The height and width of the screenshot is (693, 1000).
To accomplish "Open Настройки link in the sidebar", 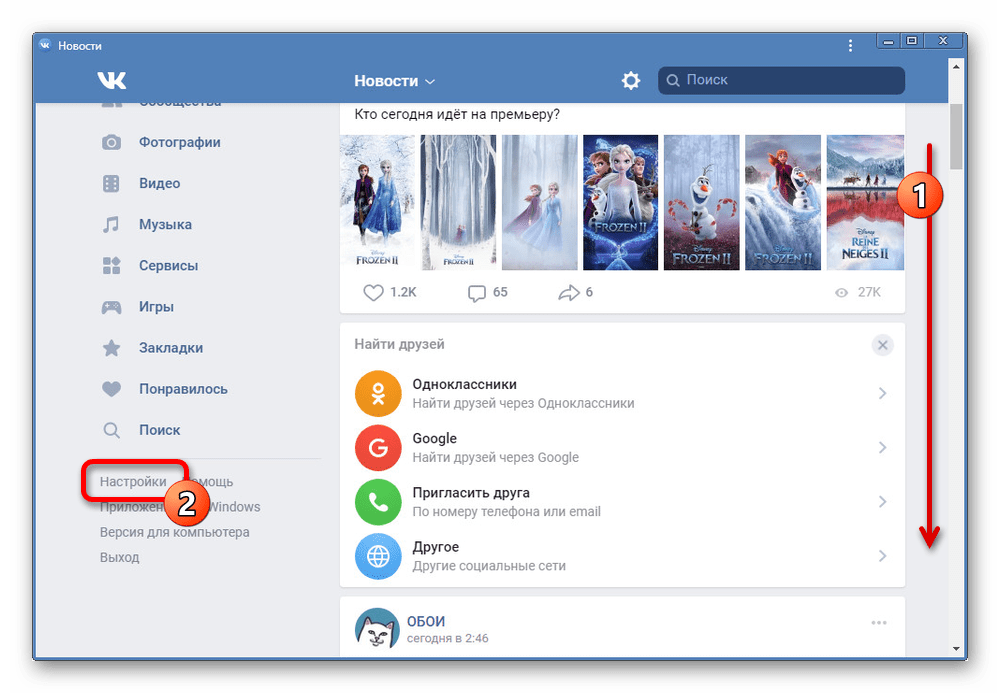I will click(133, 482).
